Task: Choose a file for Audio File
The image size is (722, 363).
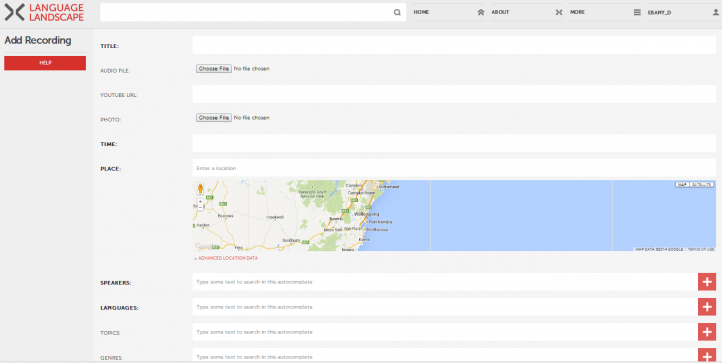Action: click(214, 69)
